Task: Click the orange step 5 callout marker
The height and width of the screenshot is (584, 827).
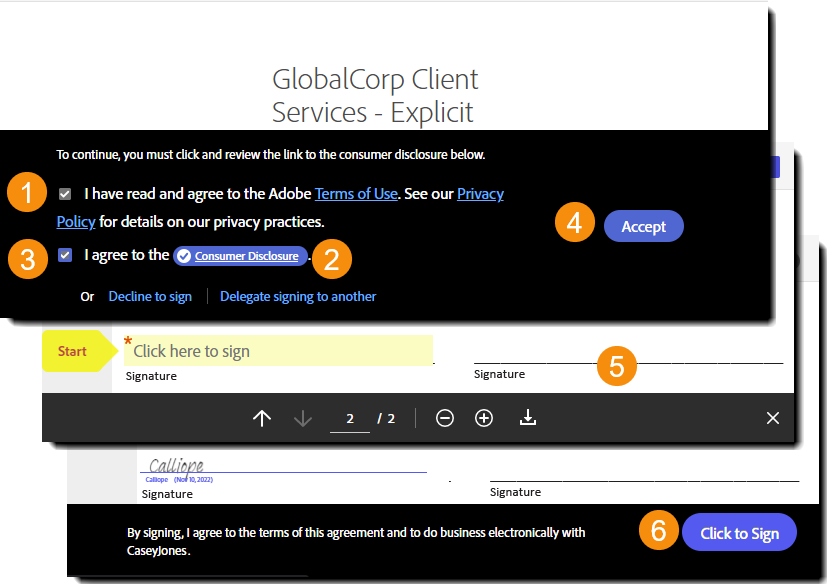Action: click(617, 366)
